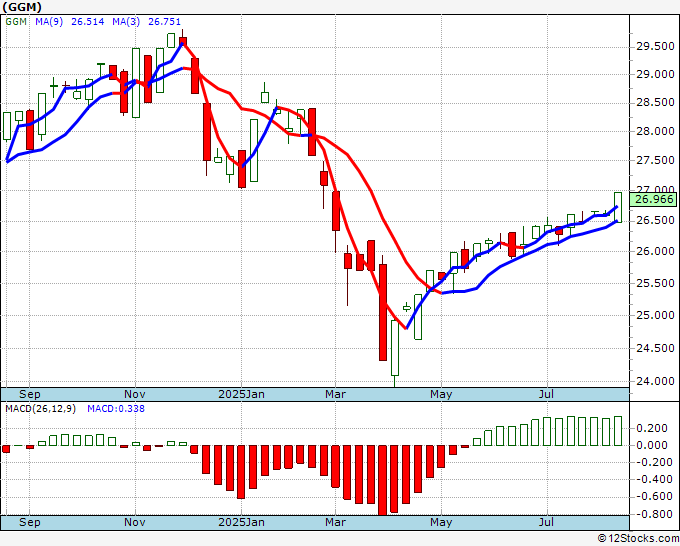
Task: Click the latest green candlestick near 26.966
Action: [x=618, y=207]
